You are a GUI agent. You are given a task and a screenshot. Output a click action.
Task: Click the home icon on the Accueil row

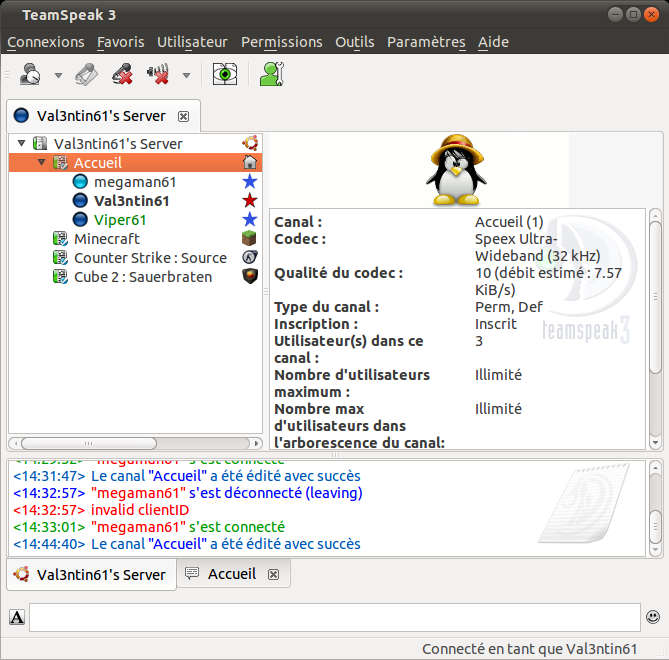250,162
